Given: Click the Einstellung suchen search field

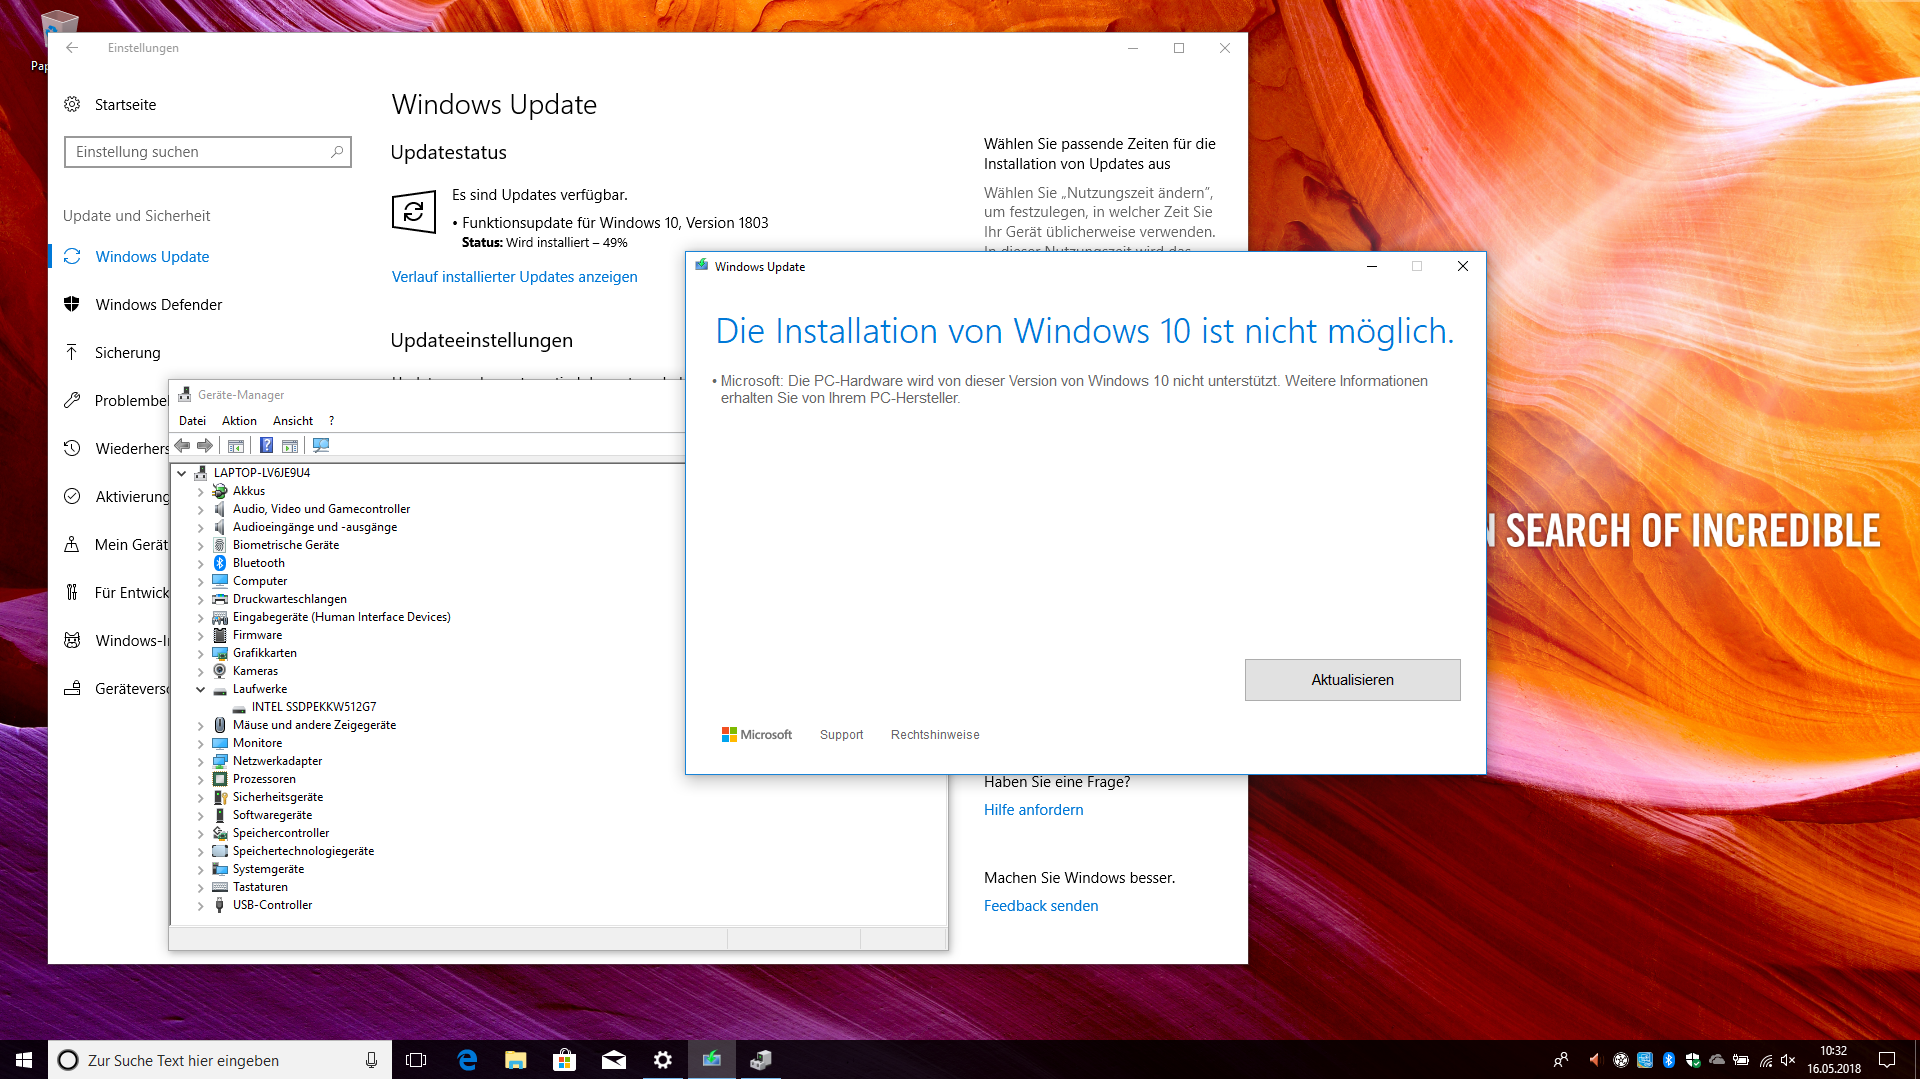Looking at the screenshot, I should pyautogui.click(x=207, y=152).
